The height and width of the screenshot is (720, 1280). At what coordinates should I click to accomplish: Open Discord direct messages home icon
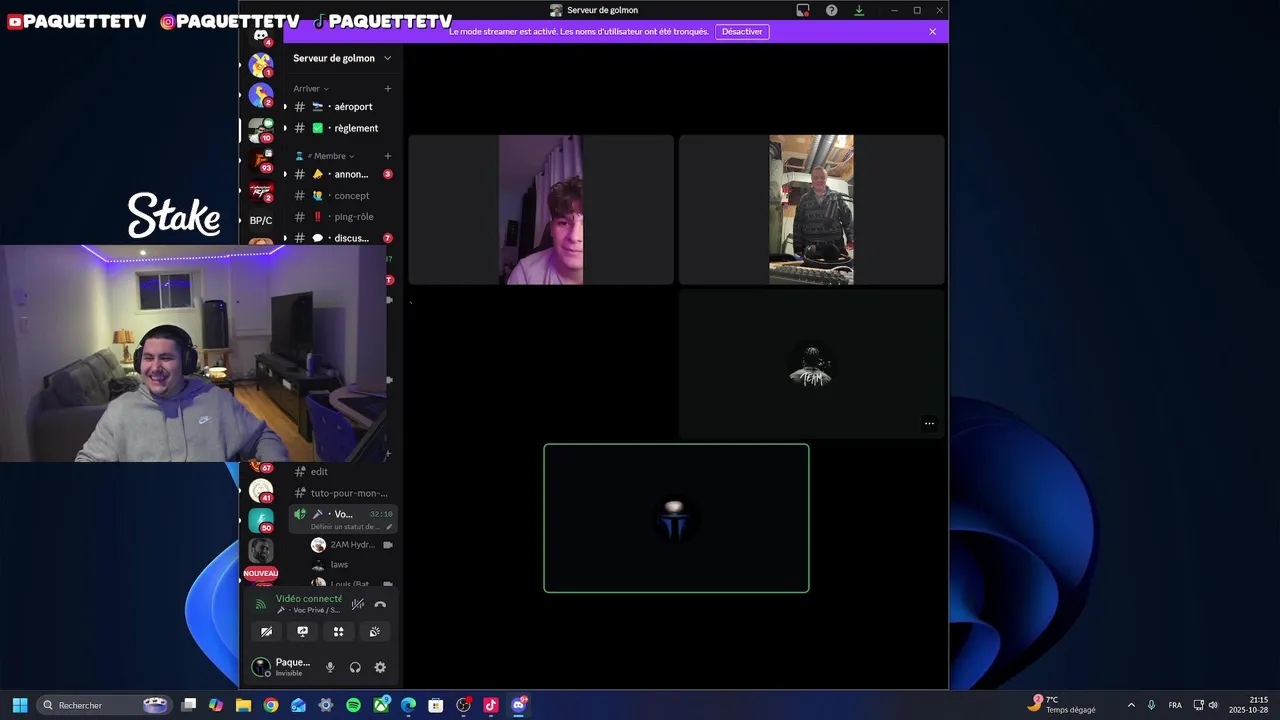(x=261, y=35)
